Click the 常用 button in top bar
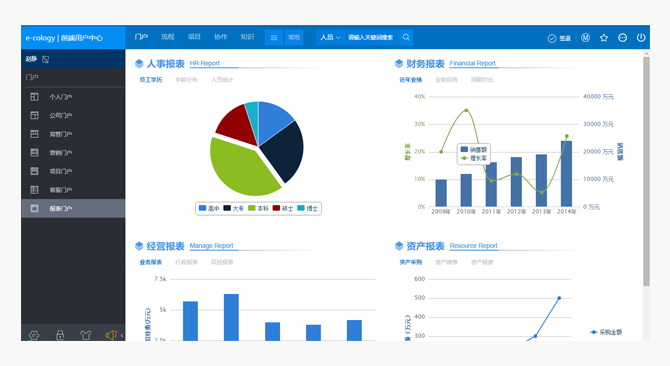The height and width of the screenshot is (366, 670). 294,38
